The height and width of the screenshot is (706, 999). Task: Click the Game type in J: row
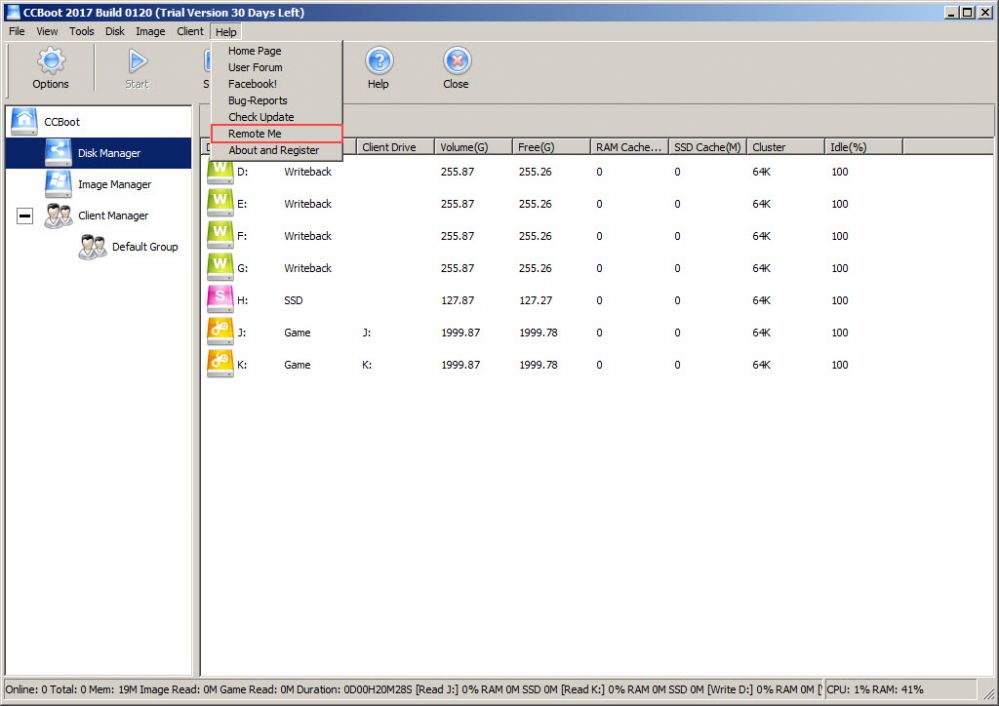point(297,333)
